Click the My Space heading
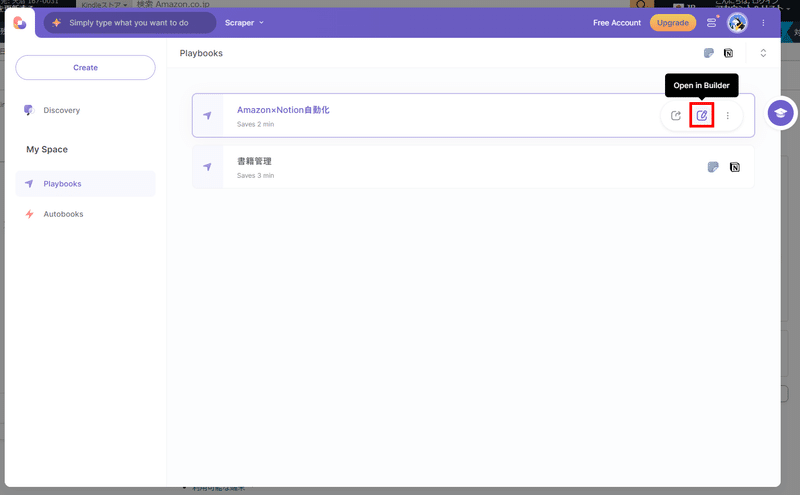The width and height of the screenshot is (800, 495). (x=47, y=150)
